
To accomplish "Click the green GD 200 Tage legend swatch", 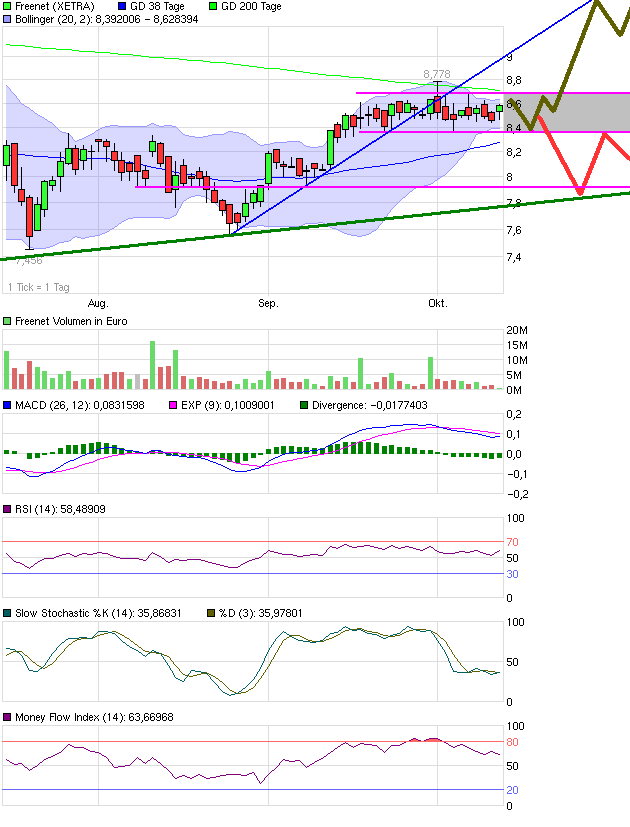I will click(x=213, y=7).
